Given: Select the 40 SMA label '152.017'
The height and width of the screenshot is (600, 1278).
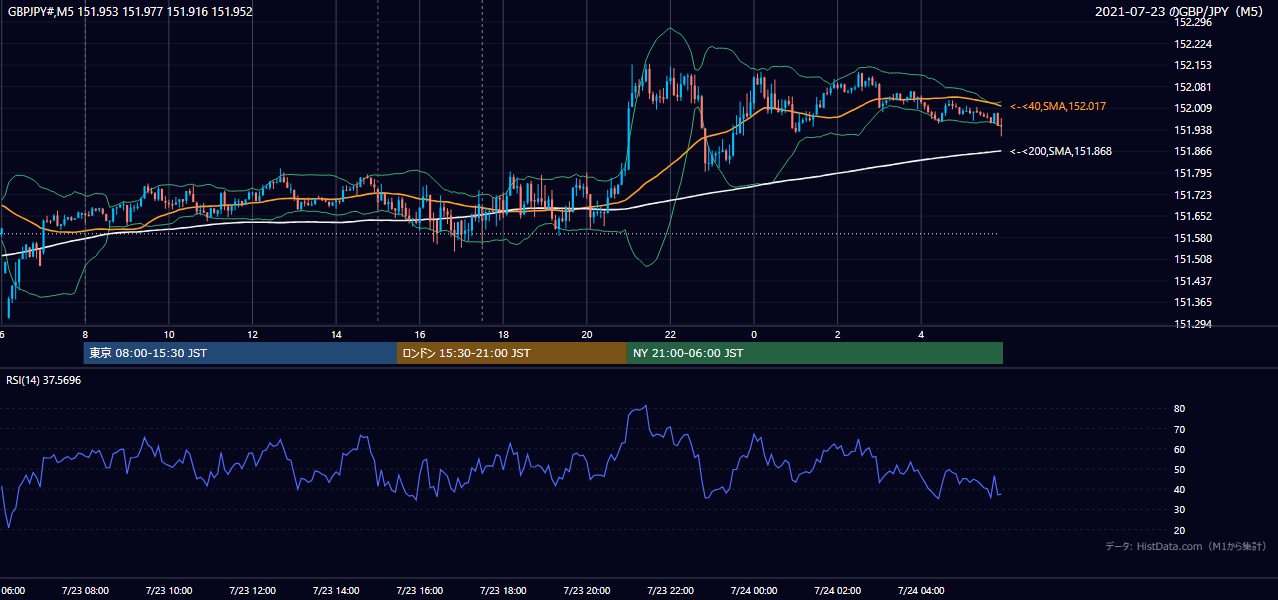Looking at the screenshot, I should (x=1087, y=106).
